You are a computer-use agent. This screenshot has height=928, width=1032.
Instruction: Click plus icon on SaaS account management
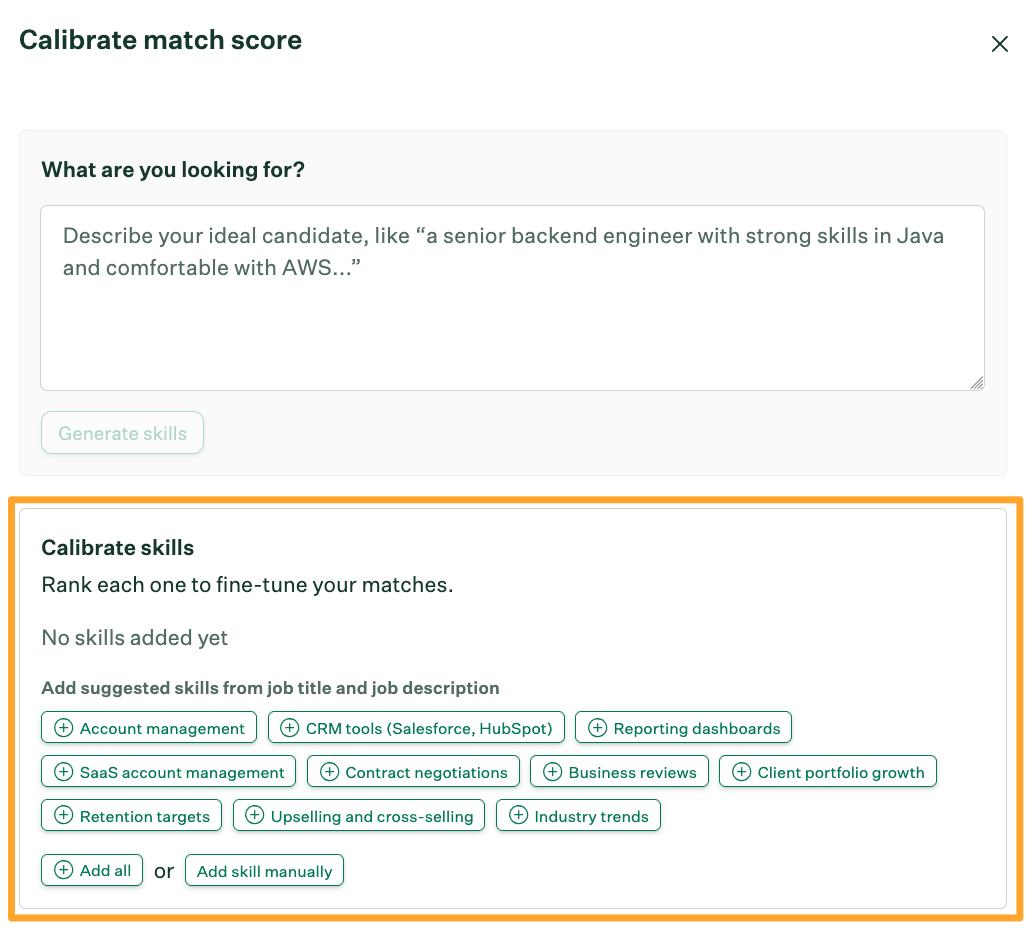(x=63, y=772)
